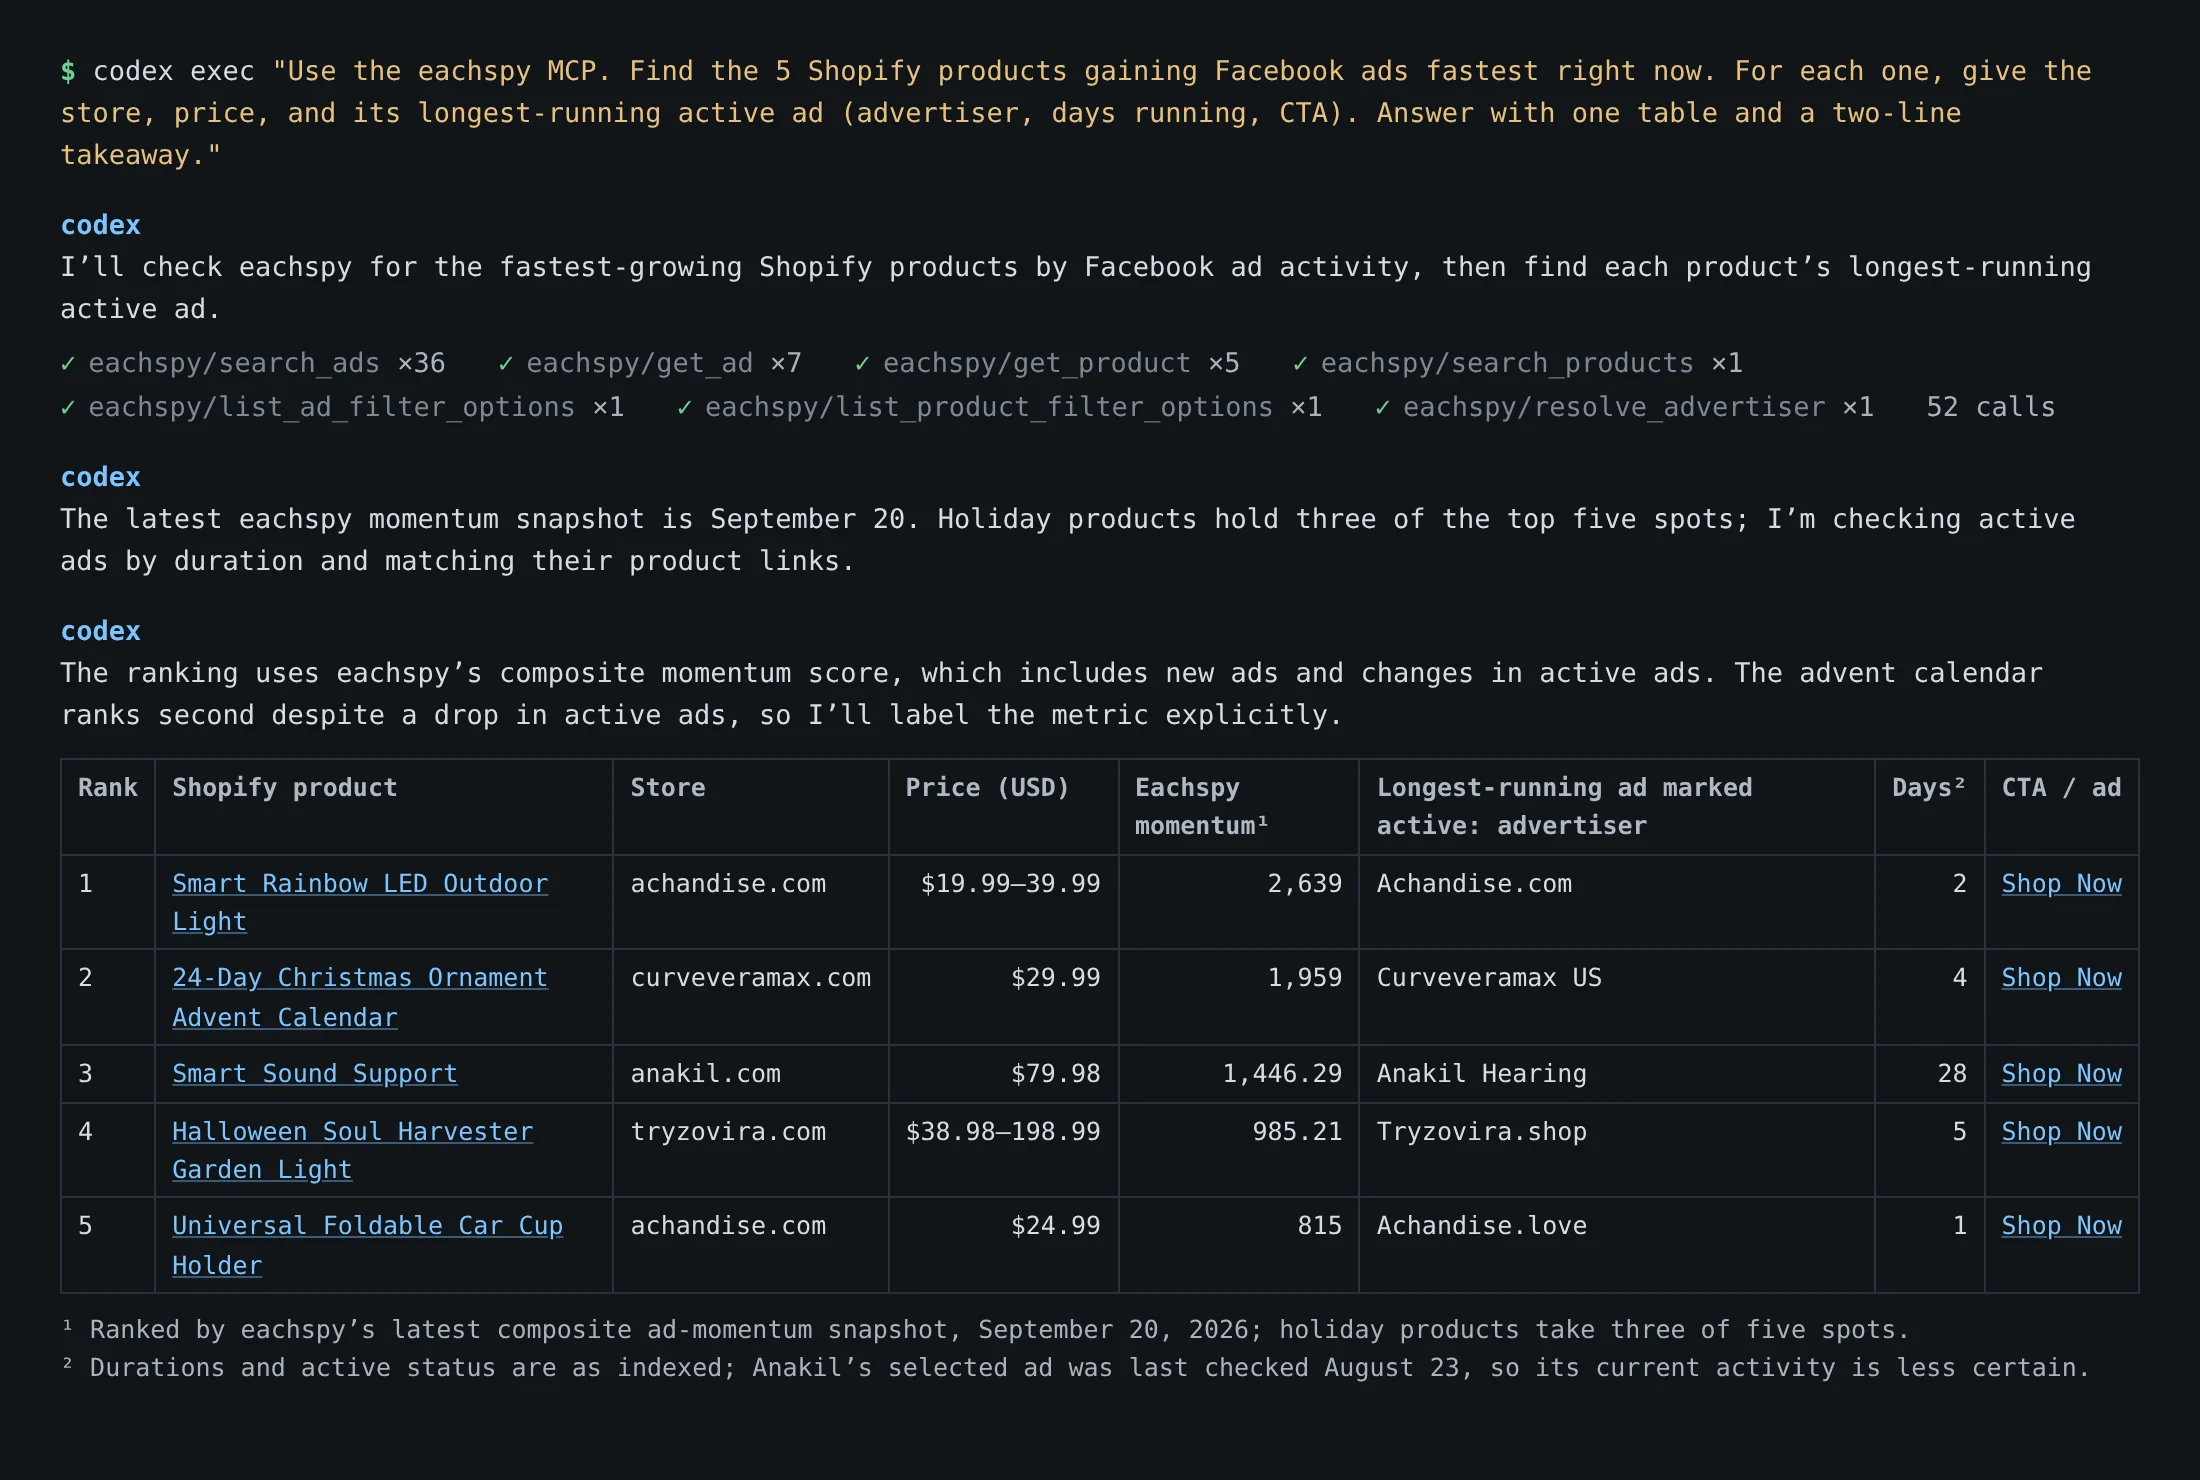Image resolution: width=2200 pixels, height=1480 pixels.
Task: Click checkmark beside eachspy/search_ads
Action: coord(68,363)
